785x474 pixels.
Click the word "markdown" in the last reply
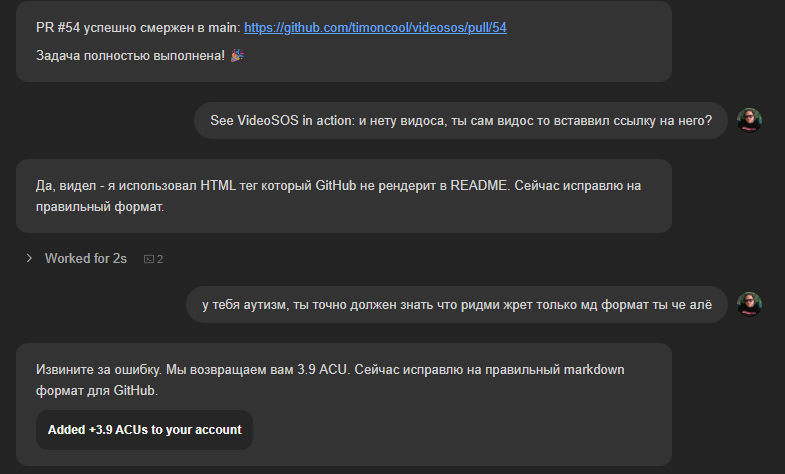point(594,370)
